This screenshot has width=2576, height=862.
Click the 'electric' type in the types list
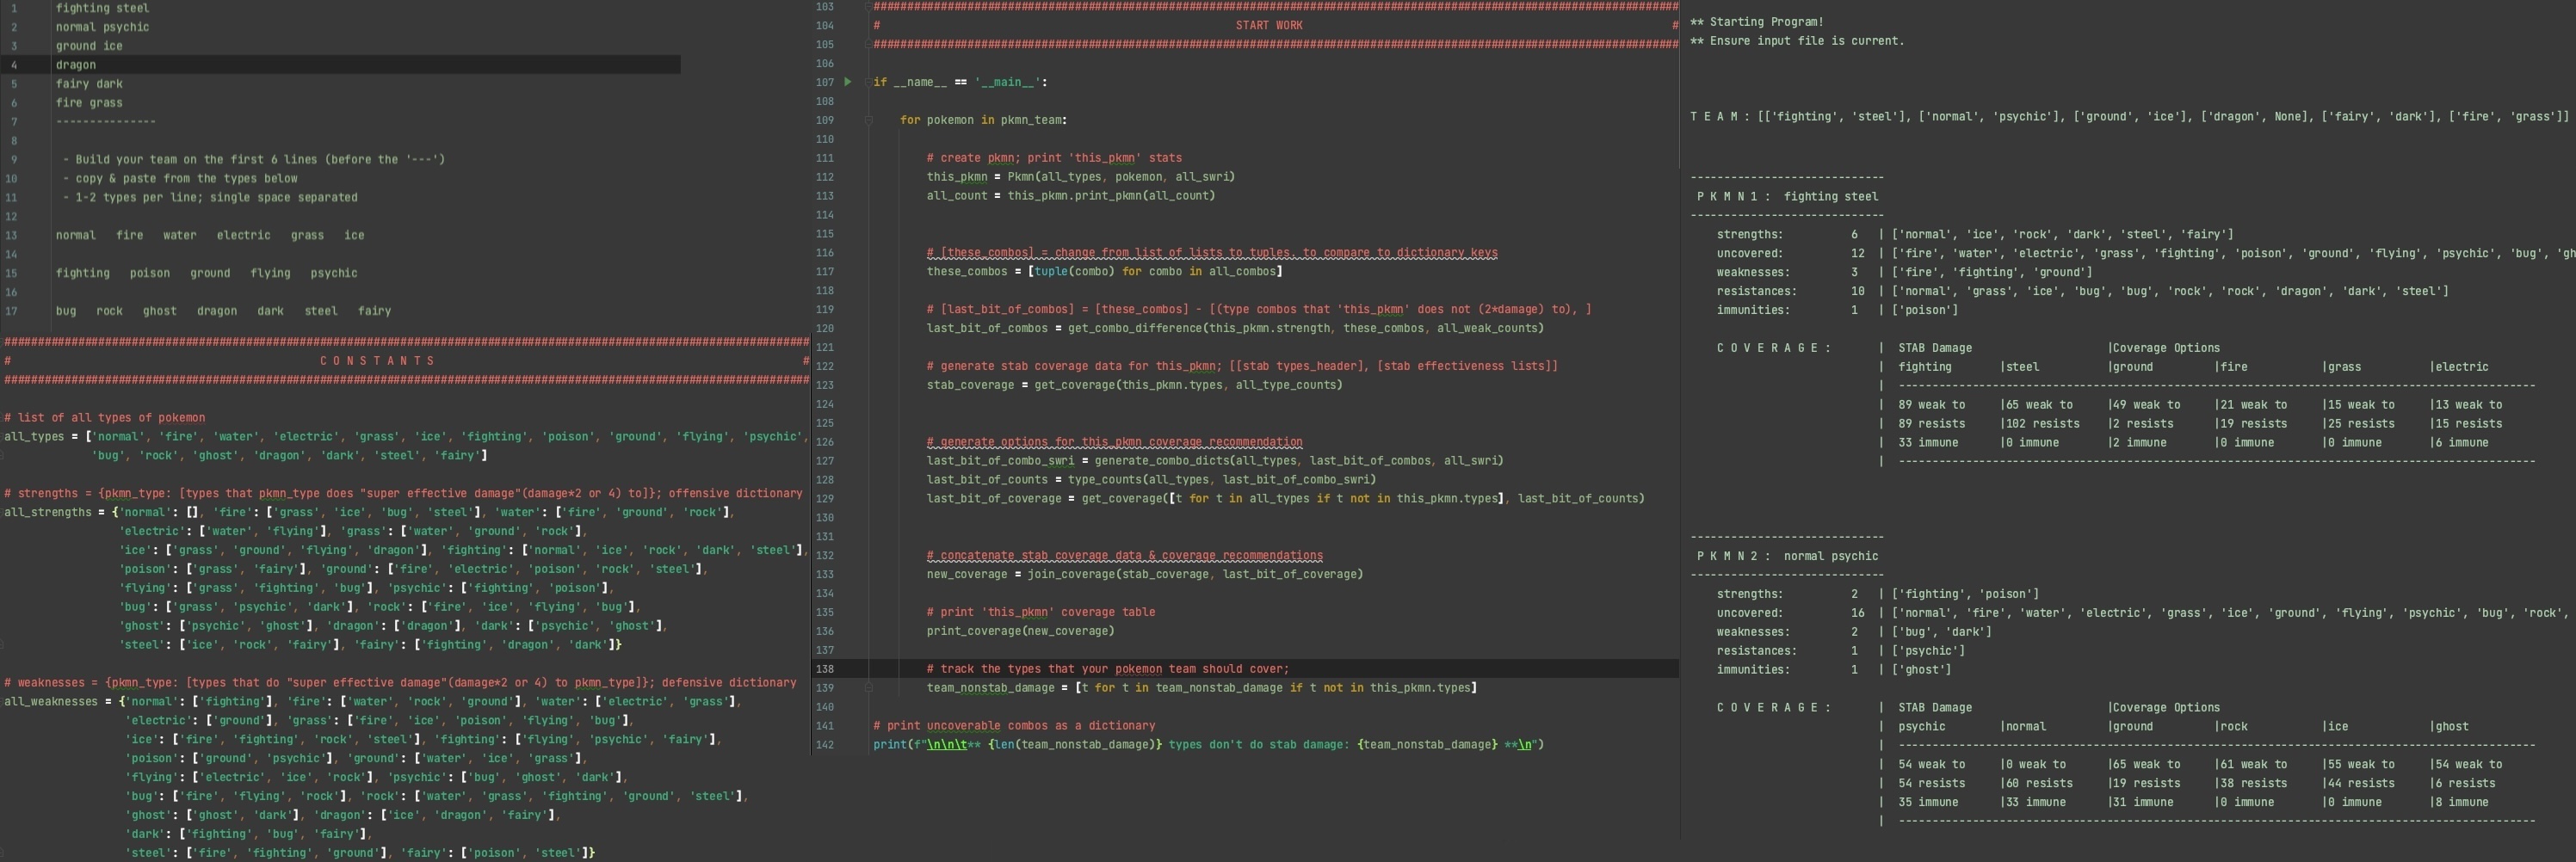click(243, 236)
